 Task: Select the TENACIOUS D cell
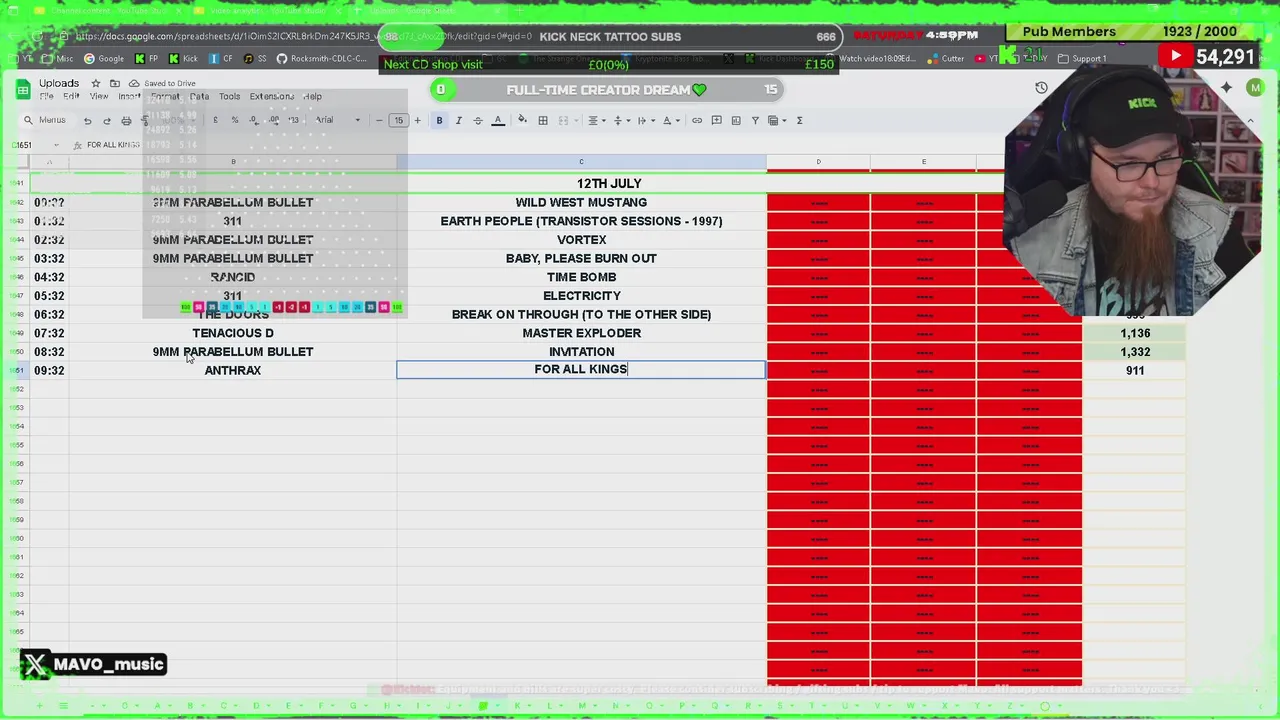(x=233, y=333)
